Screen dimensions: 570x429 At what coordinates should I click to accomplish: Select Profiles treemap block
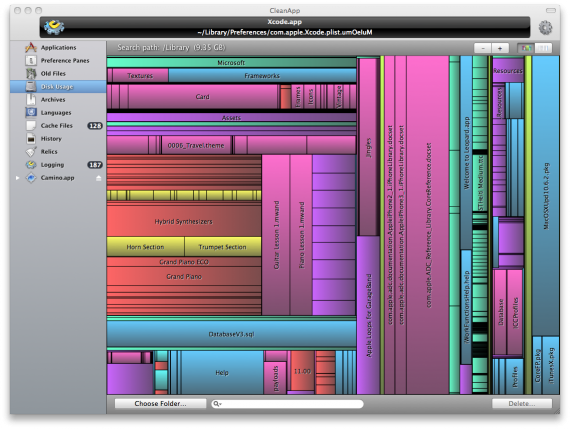tap(515, 377)
